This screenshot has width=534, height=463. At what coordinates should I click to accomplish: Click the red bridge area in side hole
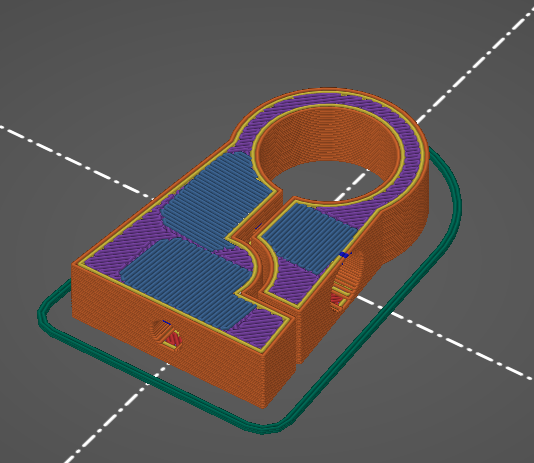click(337, 299)
